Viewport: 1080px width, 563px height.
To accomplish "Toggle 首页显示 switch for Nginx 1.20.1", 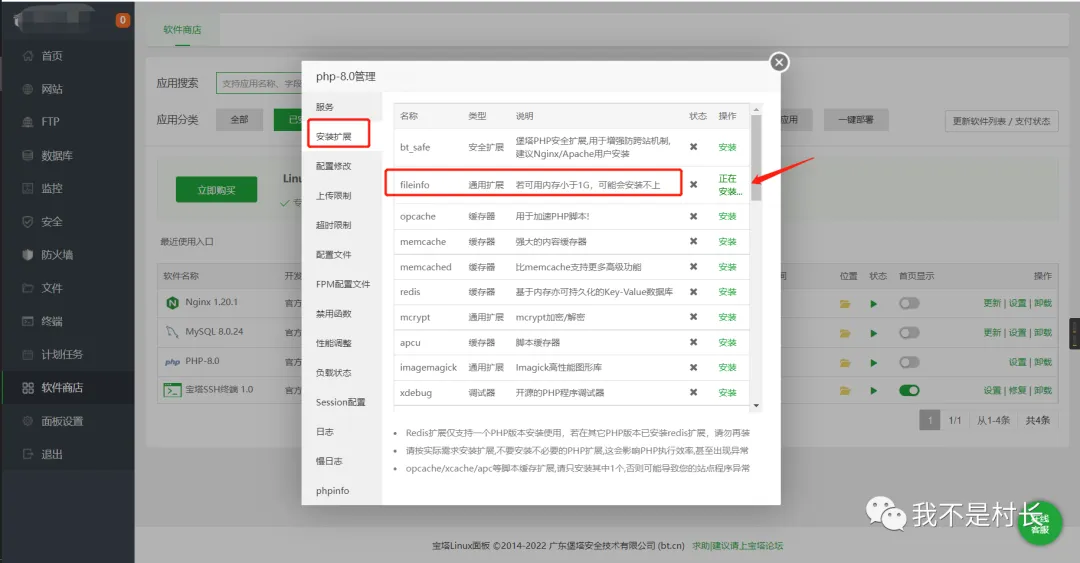I will point(909,303).
